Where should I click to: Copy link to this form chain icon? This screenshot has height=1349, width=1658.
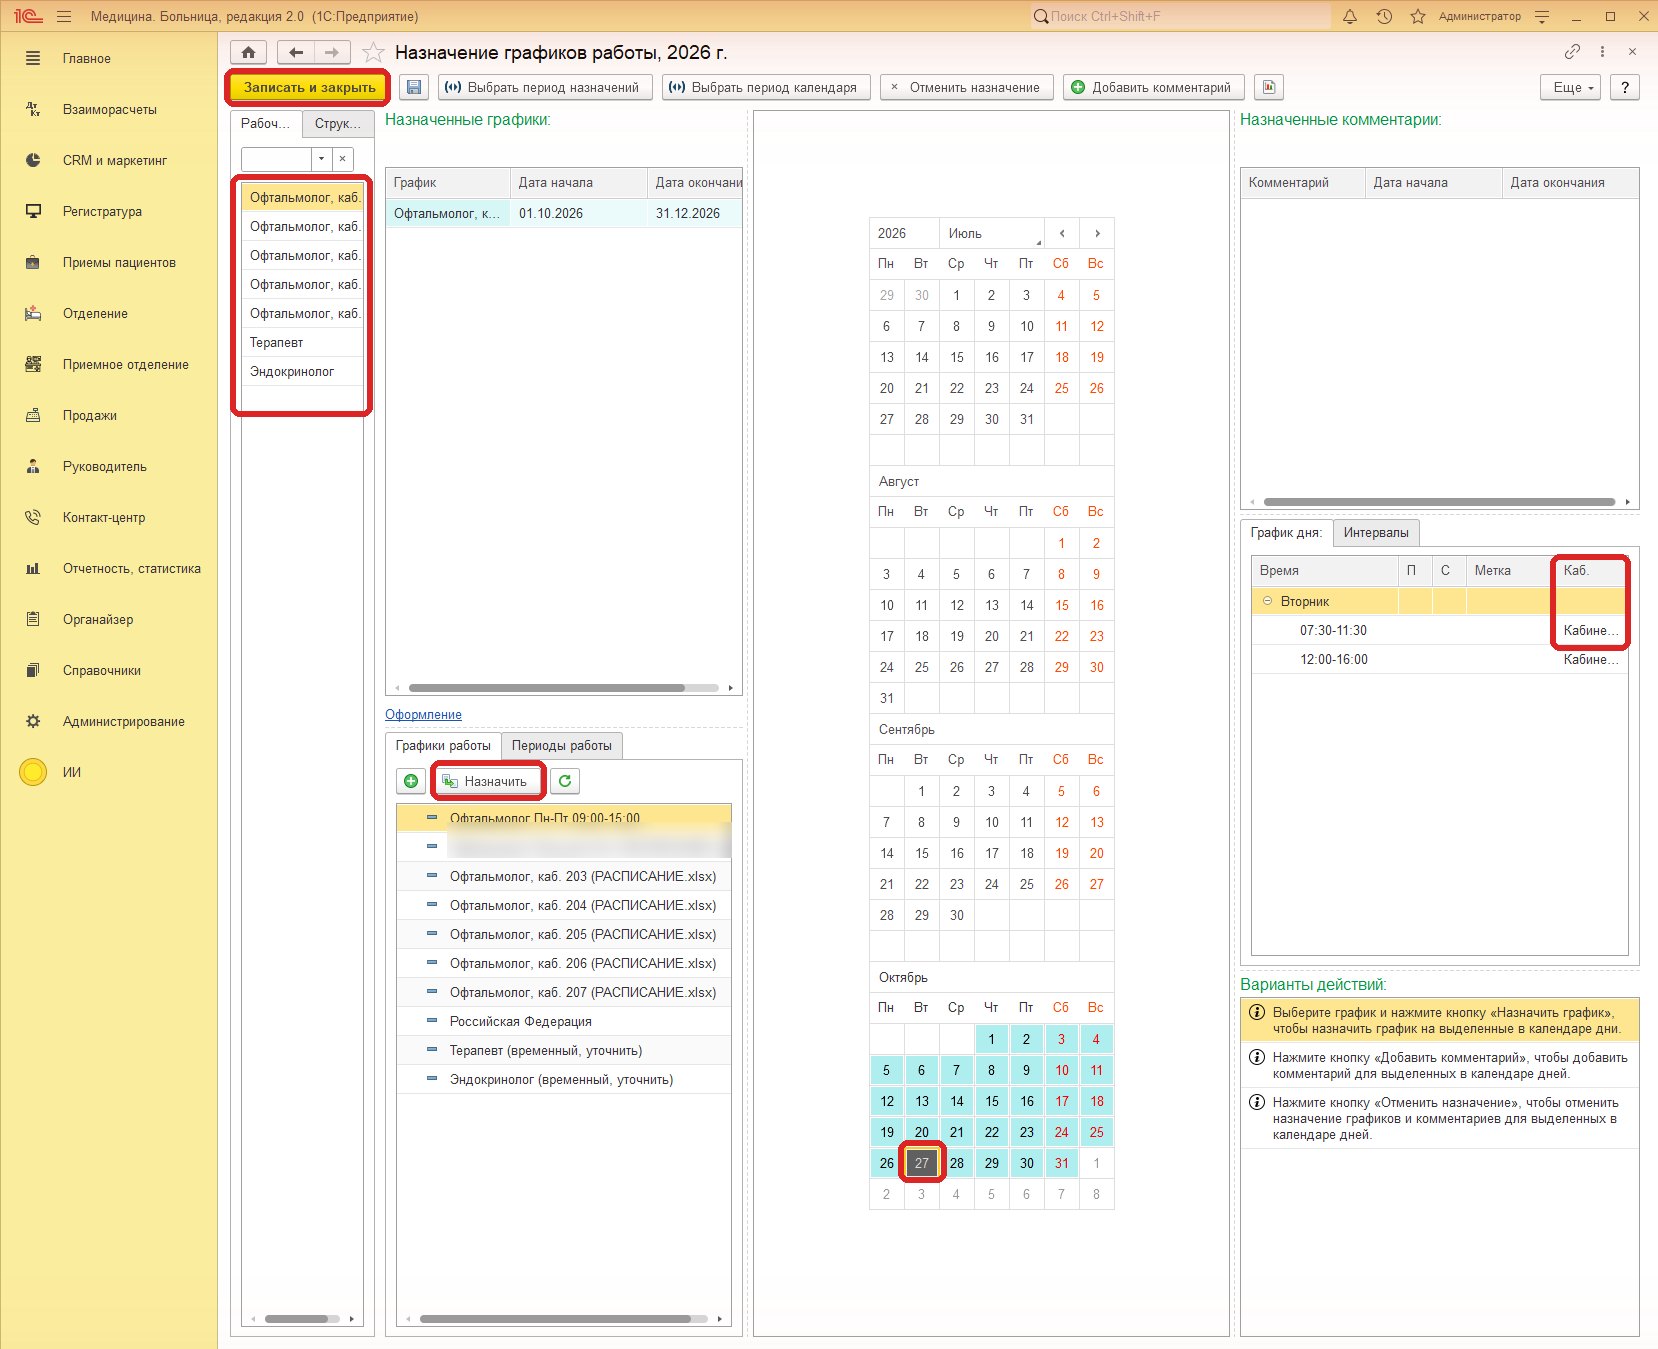pyautogui.click(x=1572, y=52)
